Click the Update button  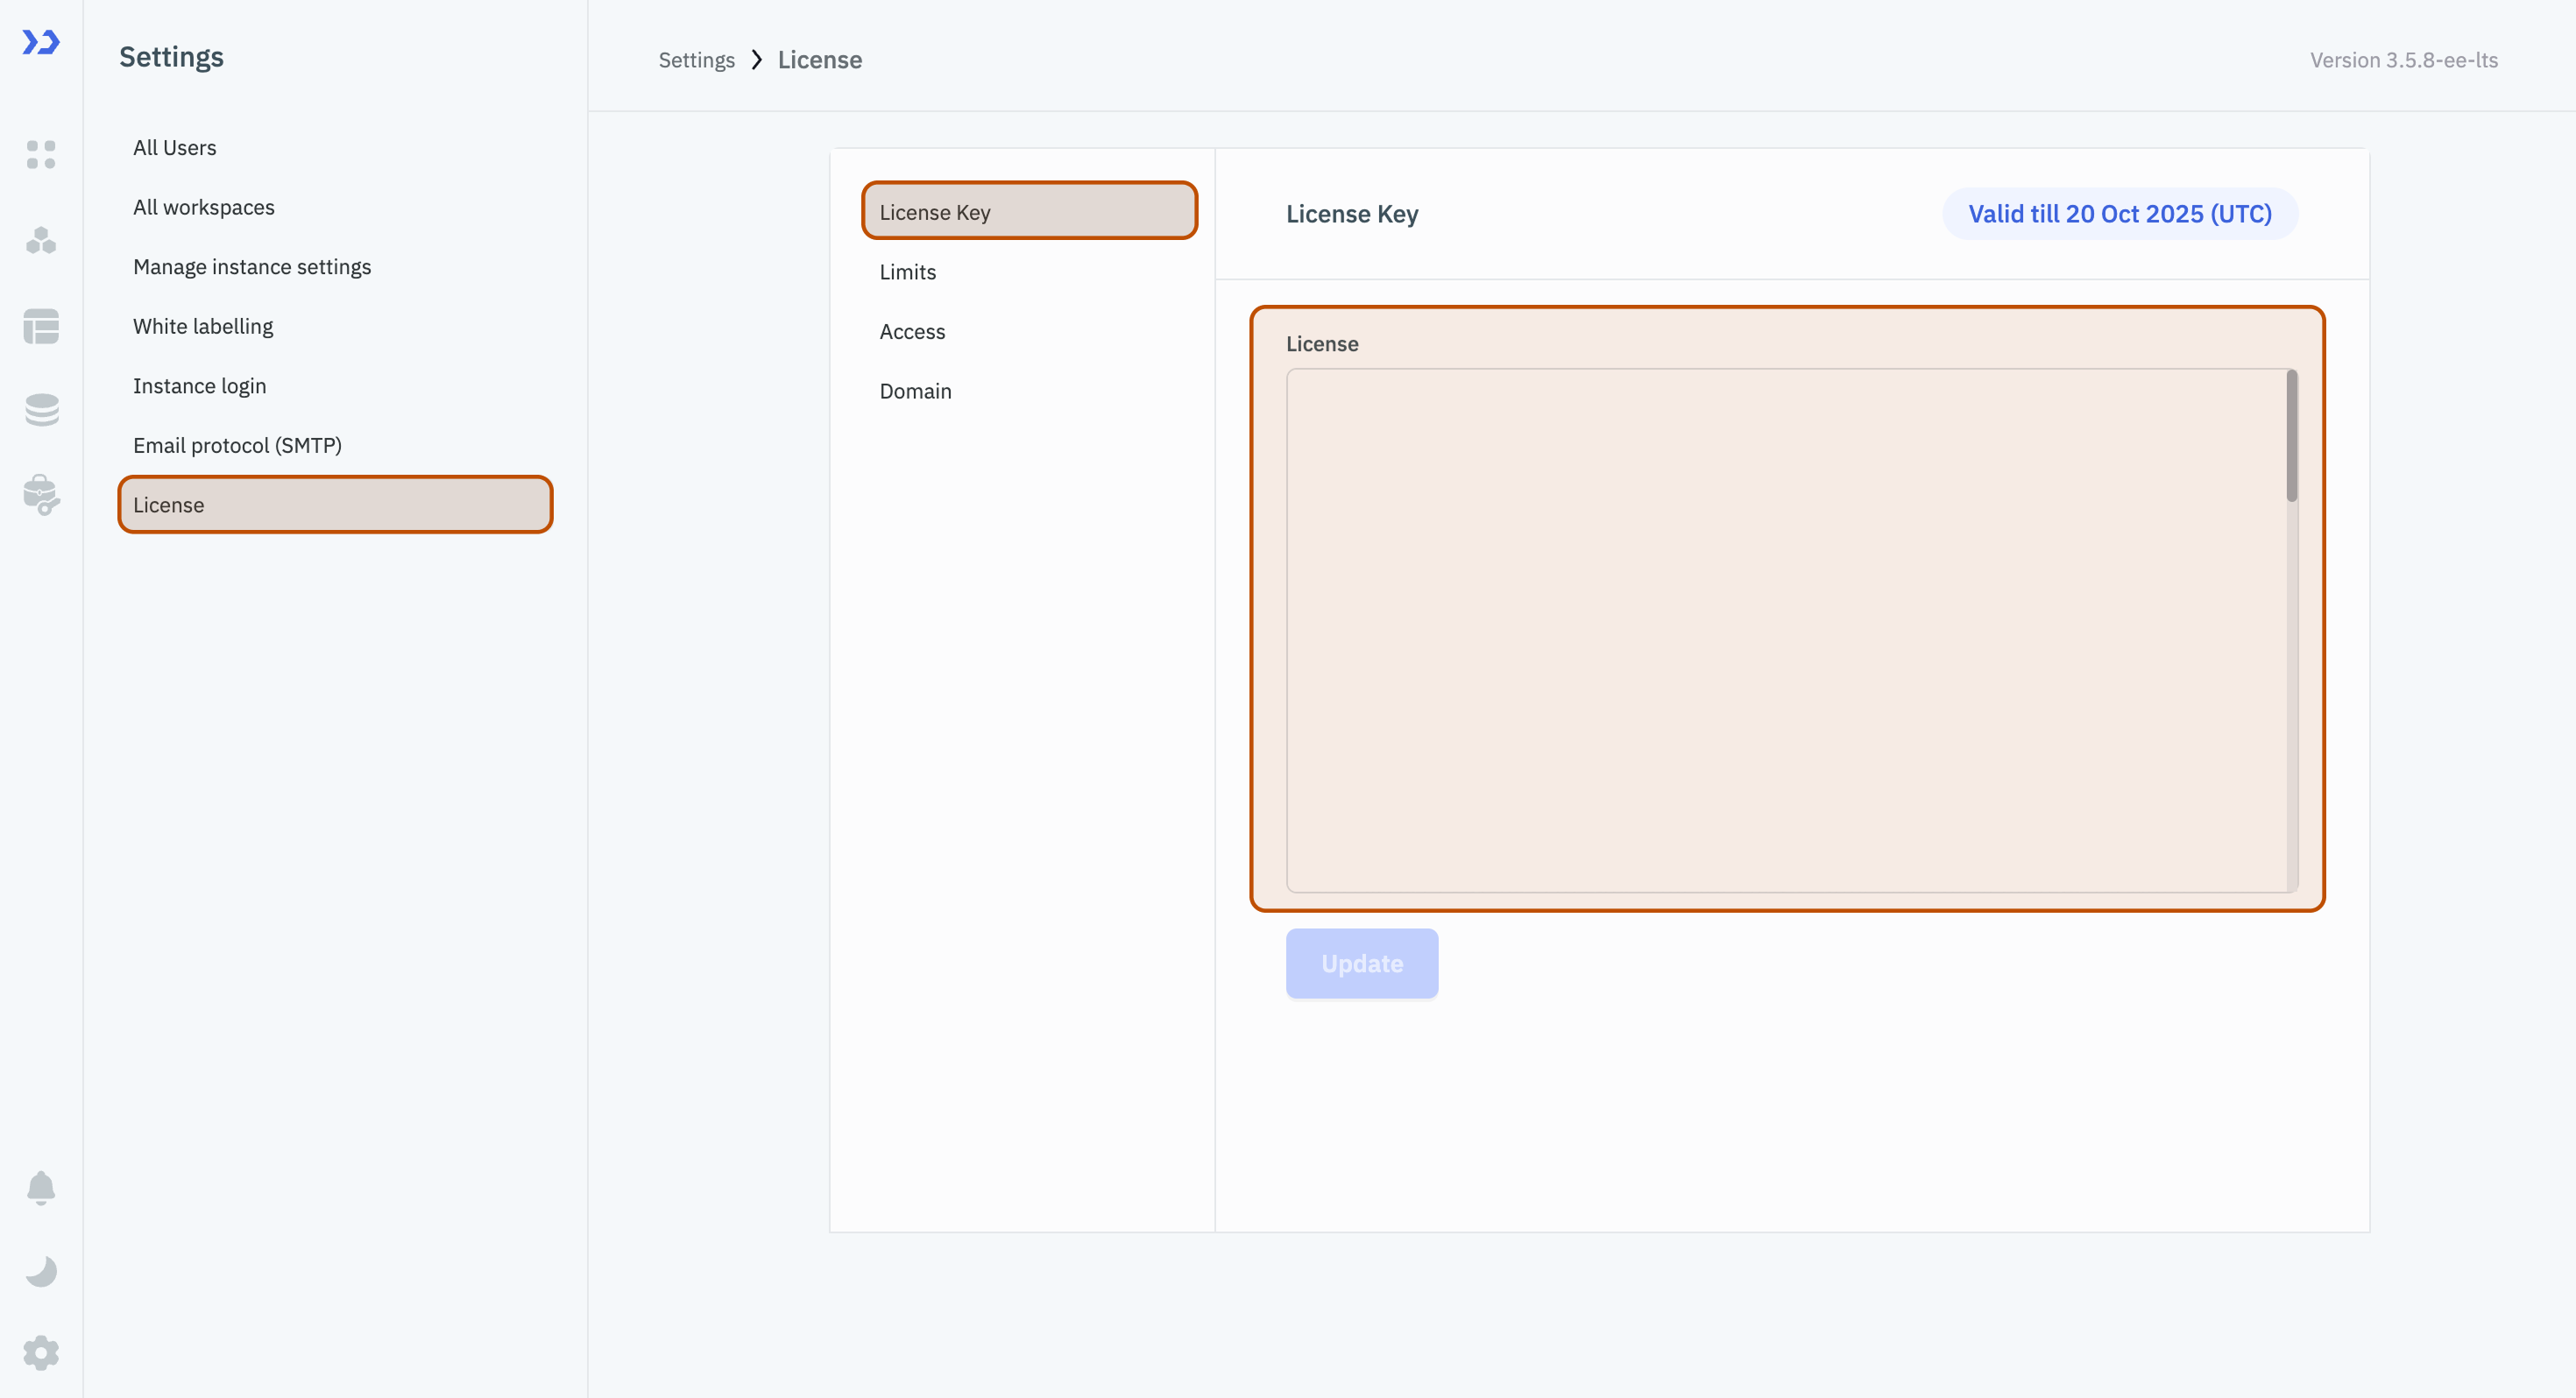pyautogui.click(x=1361, y=963)
